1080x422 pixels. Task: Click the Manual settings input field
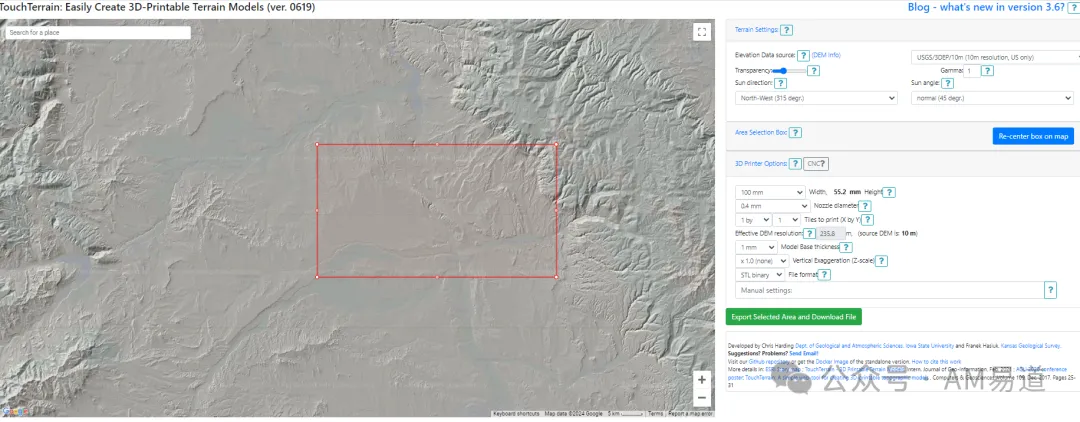point(889,291)
